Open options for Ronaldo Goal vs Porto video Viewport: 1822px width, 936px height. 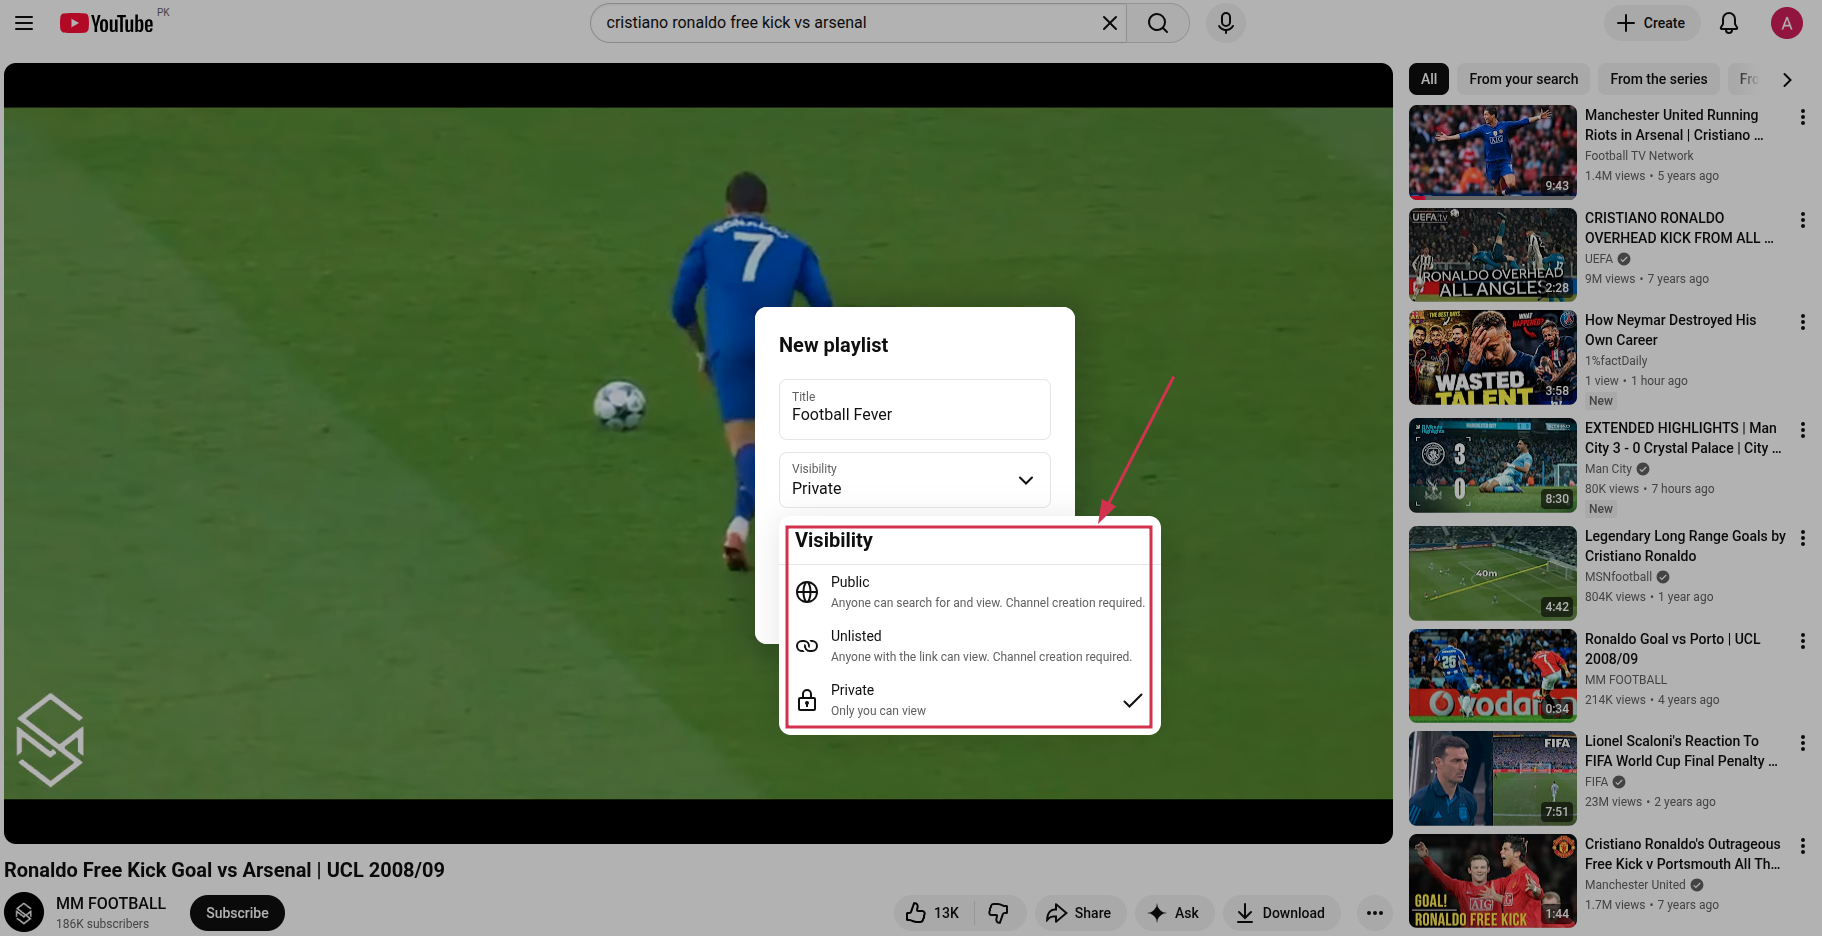(x=1803, y=641)
